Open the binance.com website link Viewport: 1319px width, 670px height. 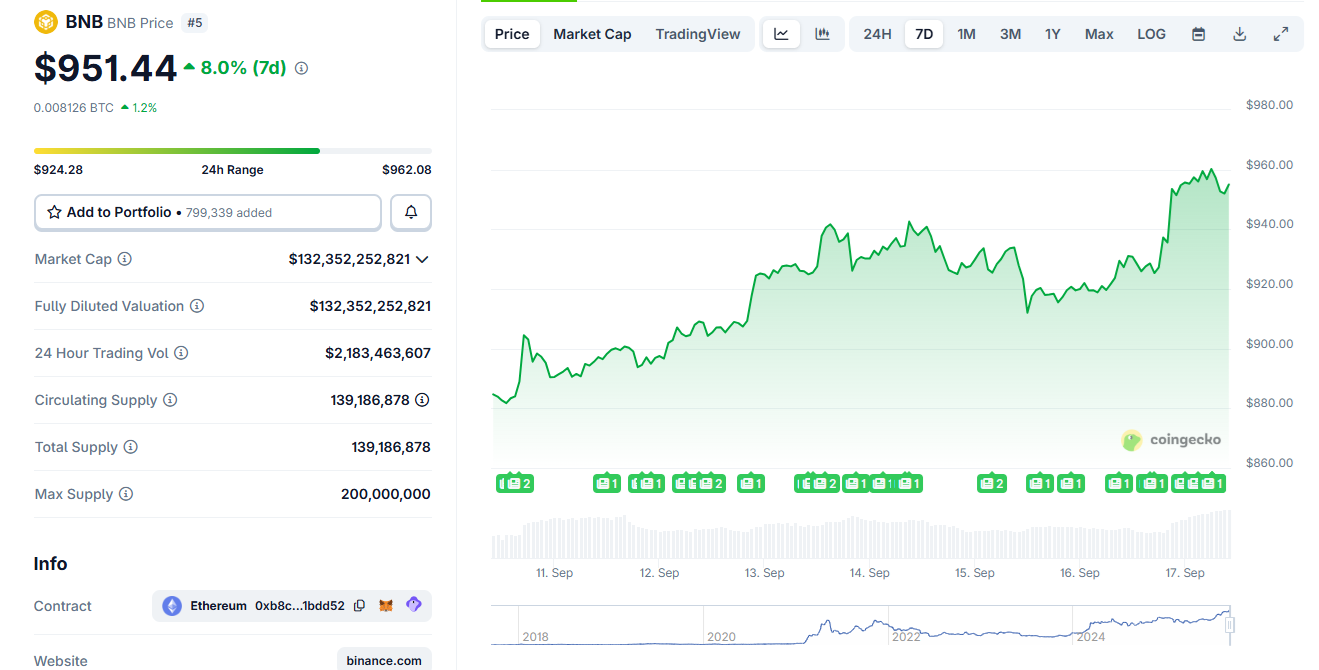pos(384,660)
